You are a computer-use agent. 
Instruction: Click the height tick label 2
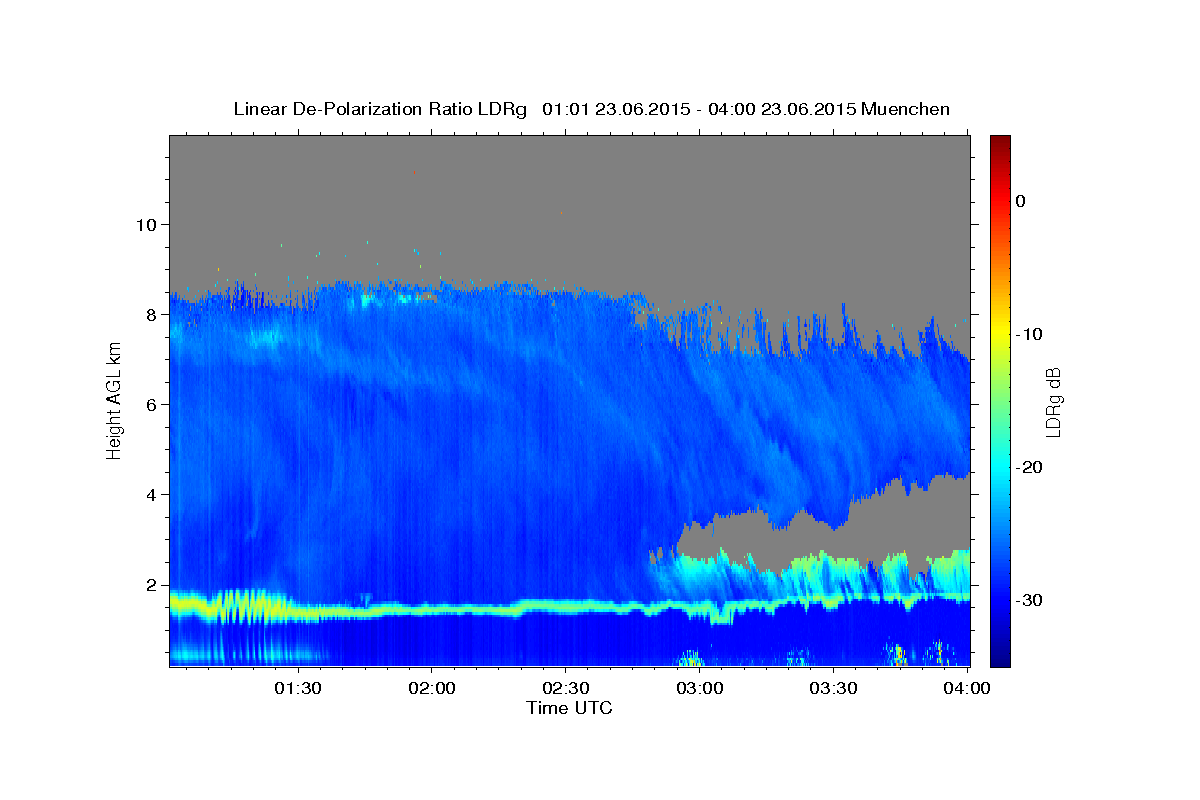150,585
